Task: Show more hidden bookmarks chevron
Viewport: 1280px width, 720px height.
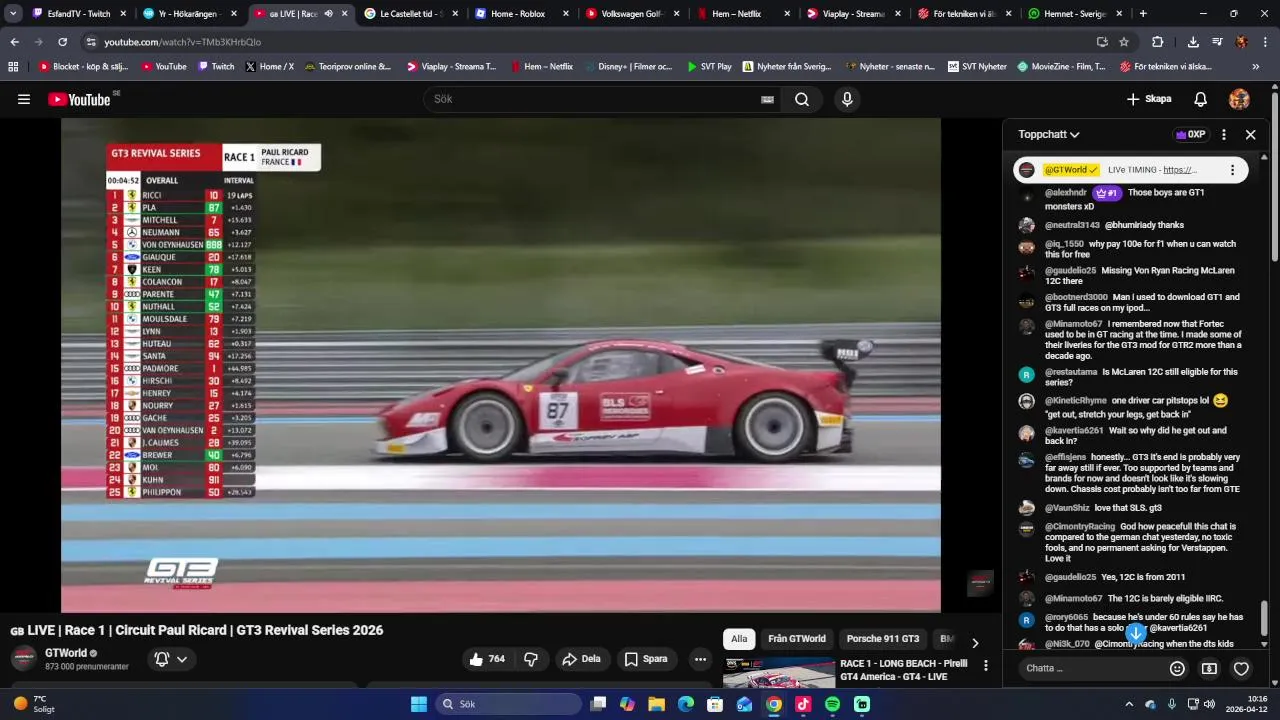Action: click(x=1256, y=67)
